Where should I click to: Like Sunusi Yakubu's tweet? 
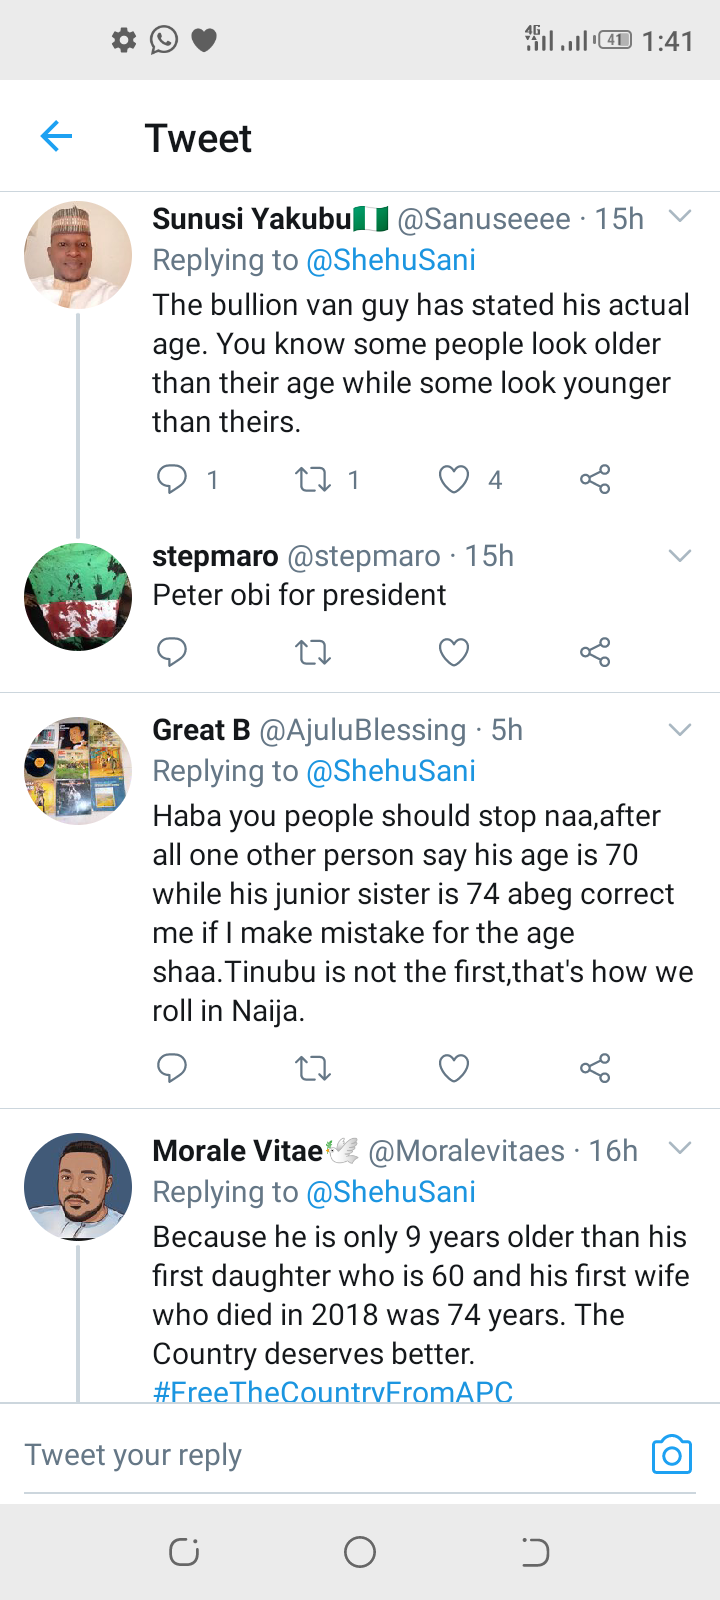pos(454,480)
